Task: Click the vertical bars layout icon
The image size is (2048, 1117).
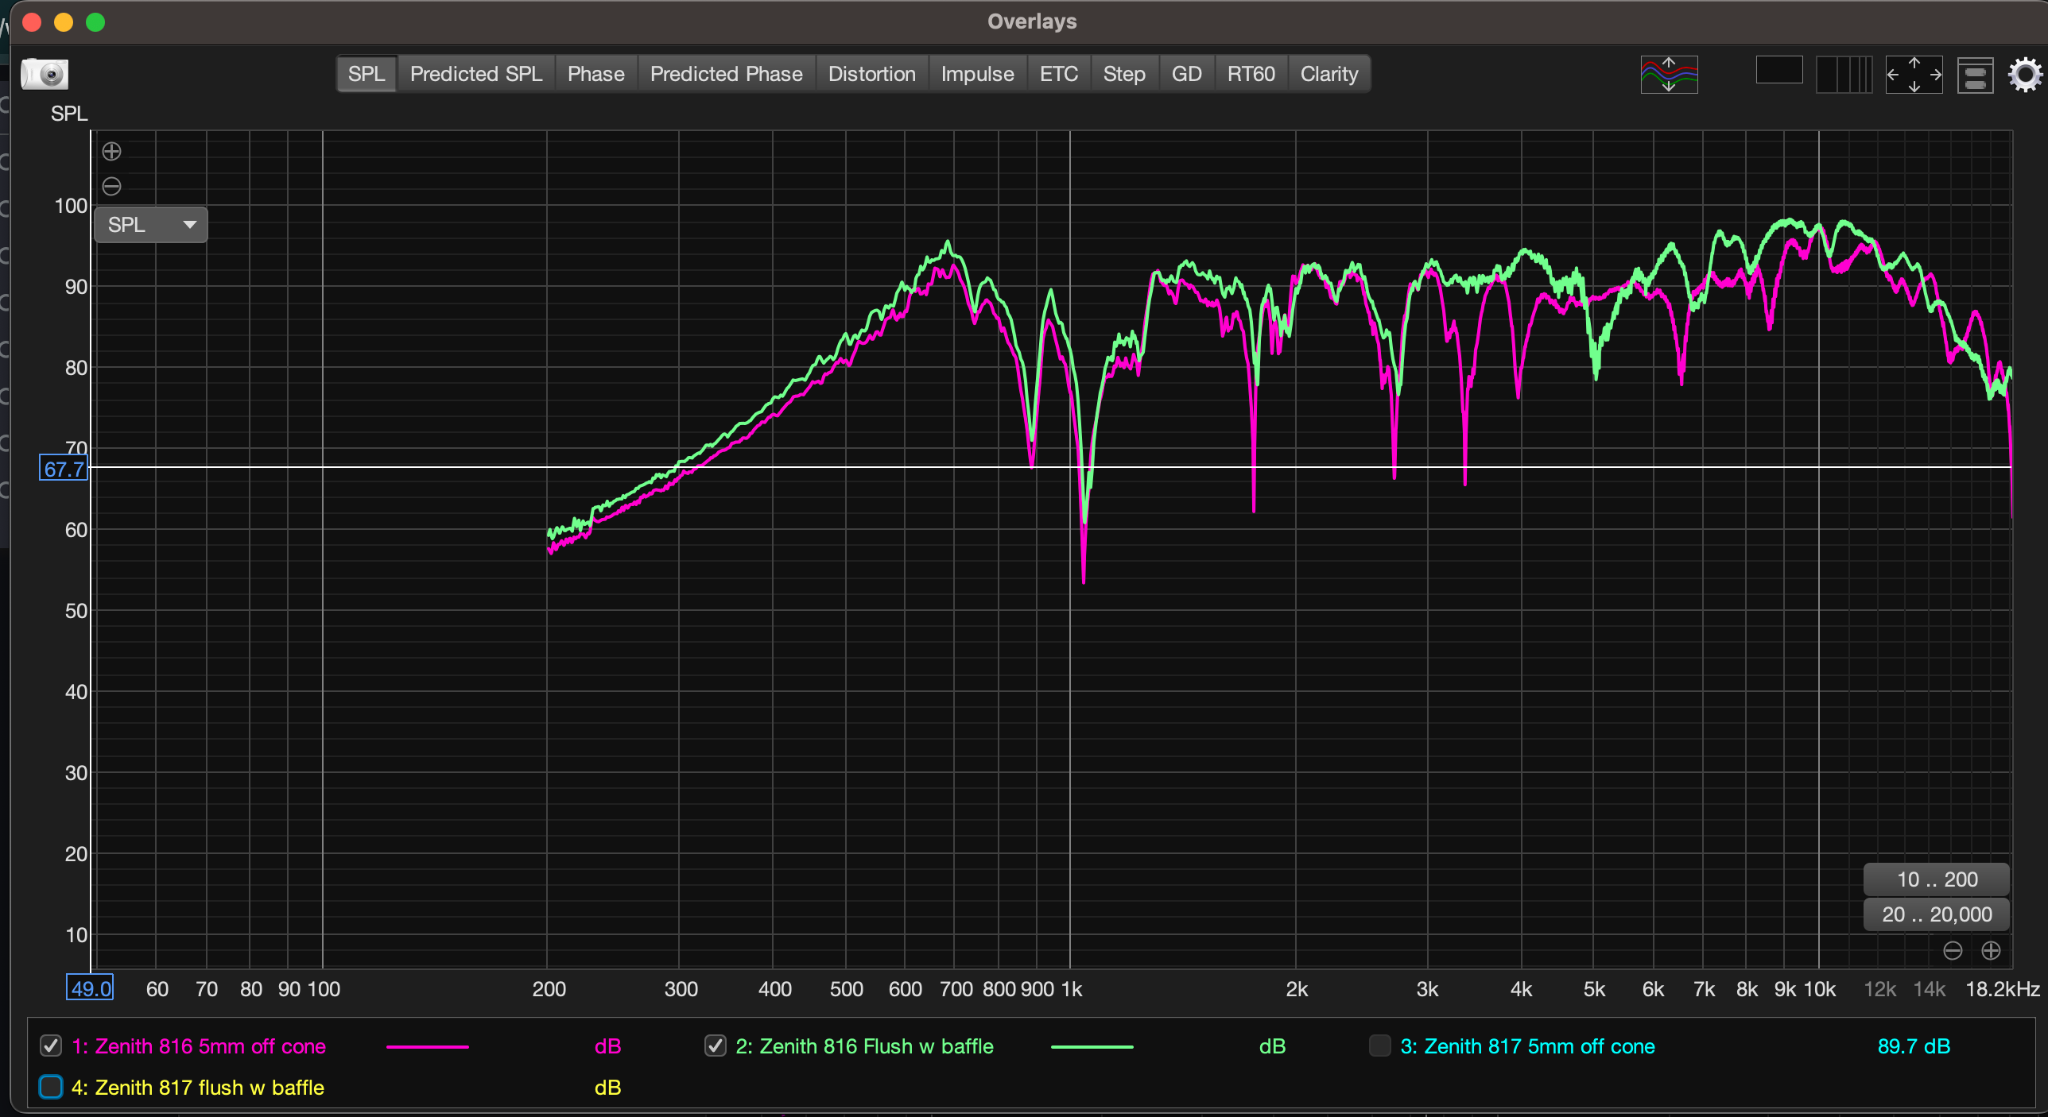Action: tap(1844, 74)
